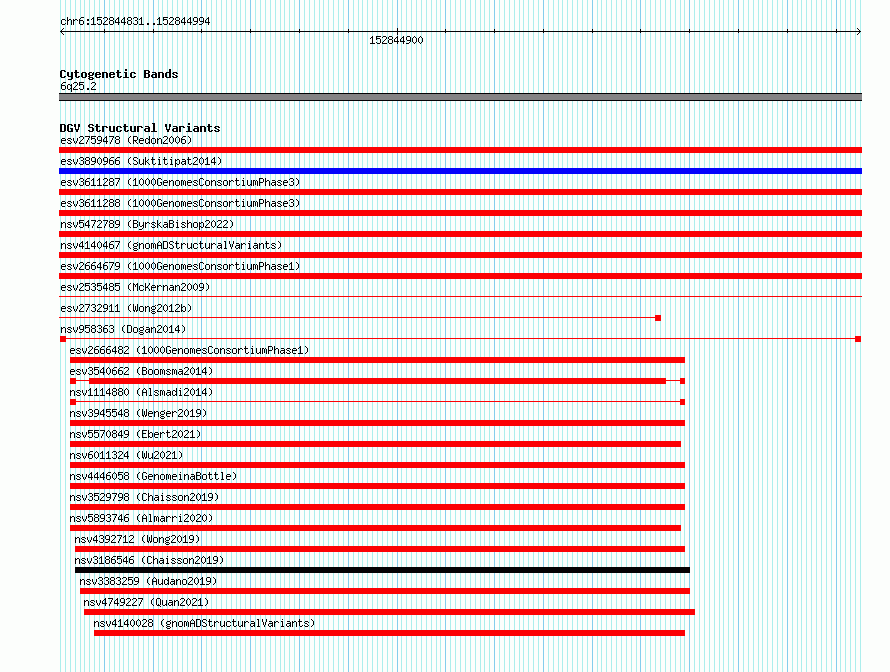Click the esv2759478 (Redon2006) variant label
890x672 pixels.
coord(126,140)
